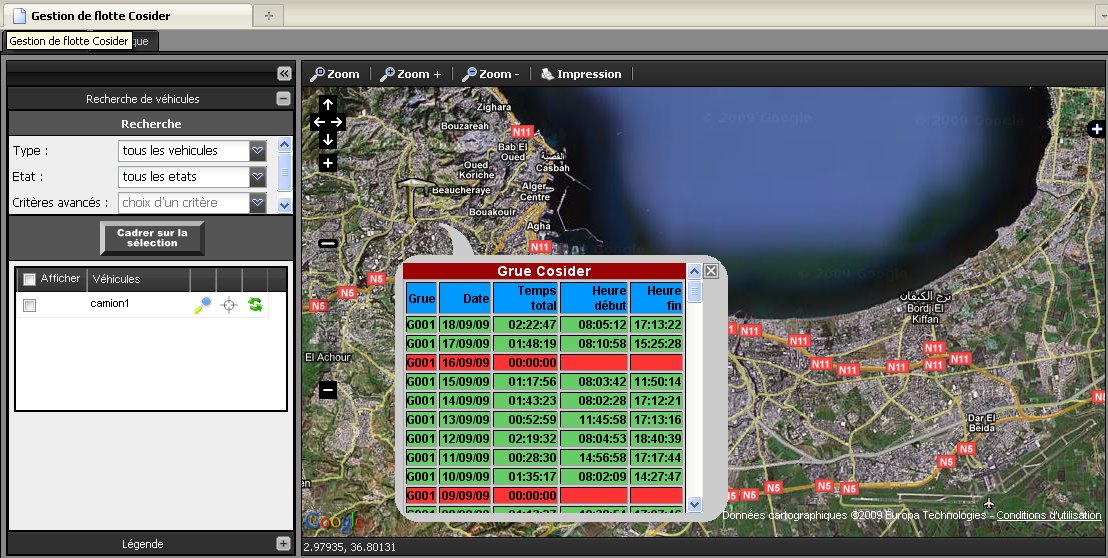Click popup table scrollbar thumb
This screenshot has height=558, width=1108.
(695, 290)
